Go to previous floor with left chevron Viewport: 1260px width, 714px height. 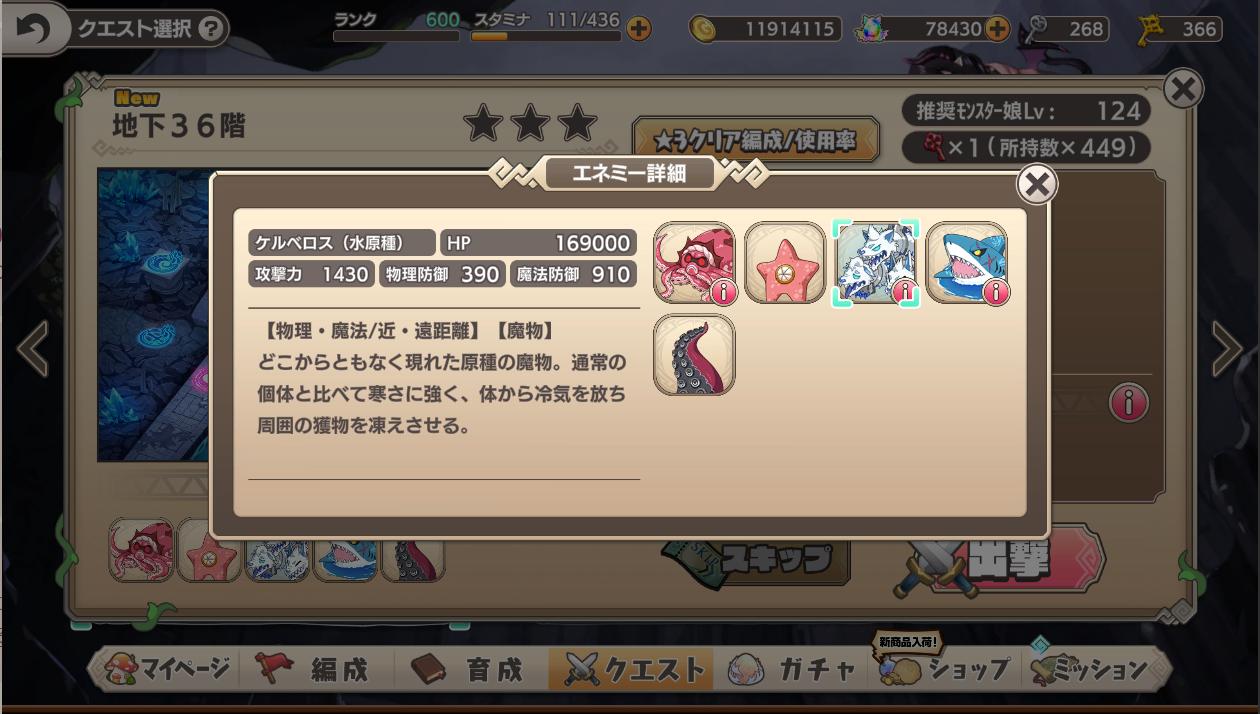pos(32,349)
